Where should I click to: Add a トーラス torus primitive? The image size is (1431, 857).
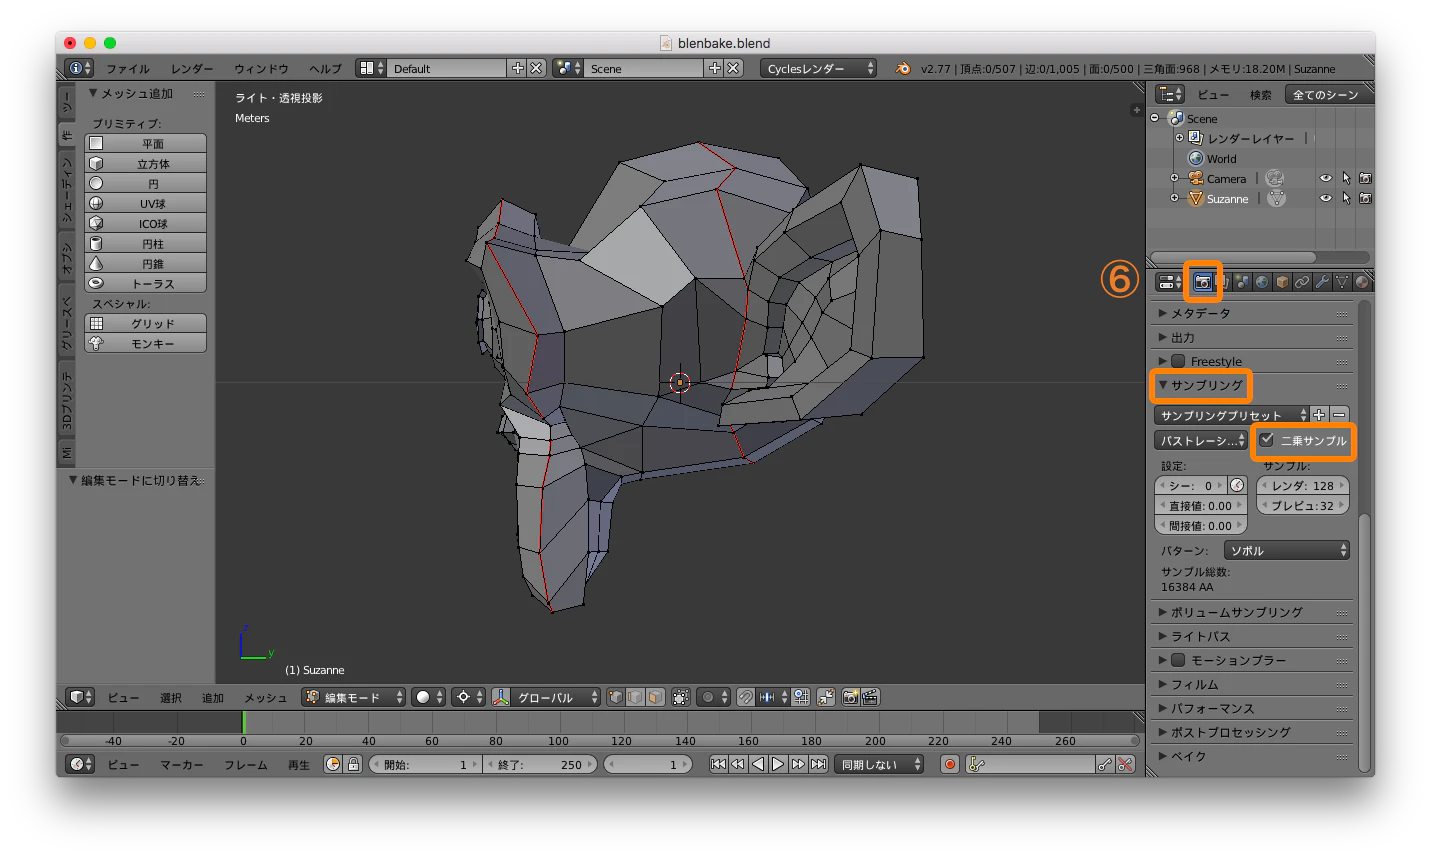pyautogui.click(x=145, y=283)
